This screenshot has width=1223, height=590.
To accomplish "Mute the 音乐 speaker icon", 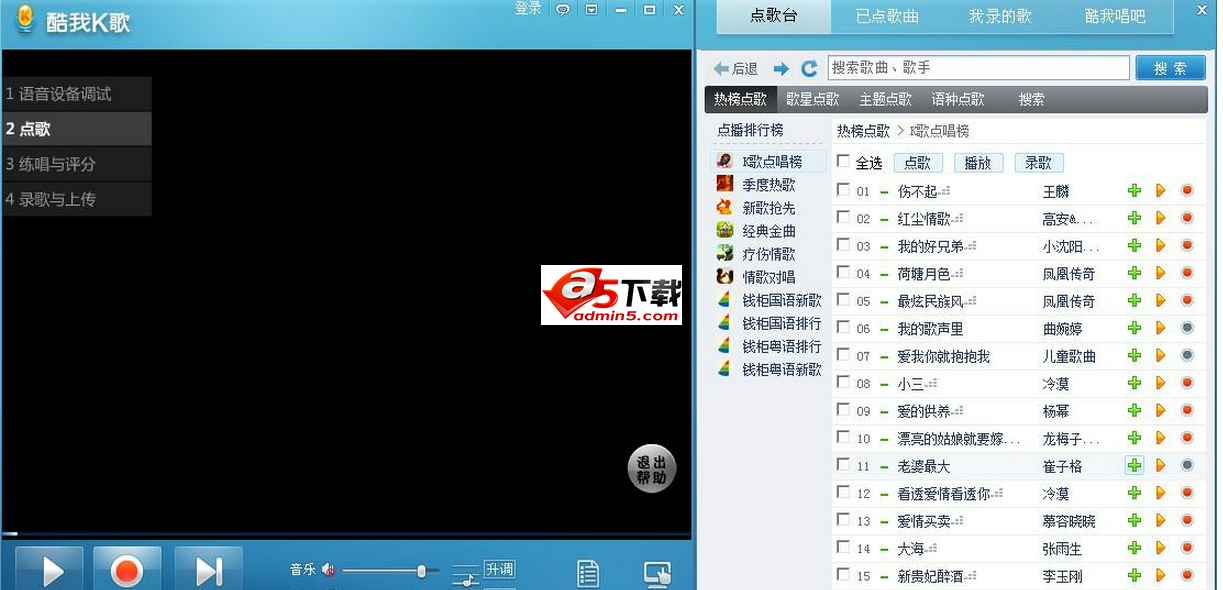I will coord(329,569).
